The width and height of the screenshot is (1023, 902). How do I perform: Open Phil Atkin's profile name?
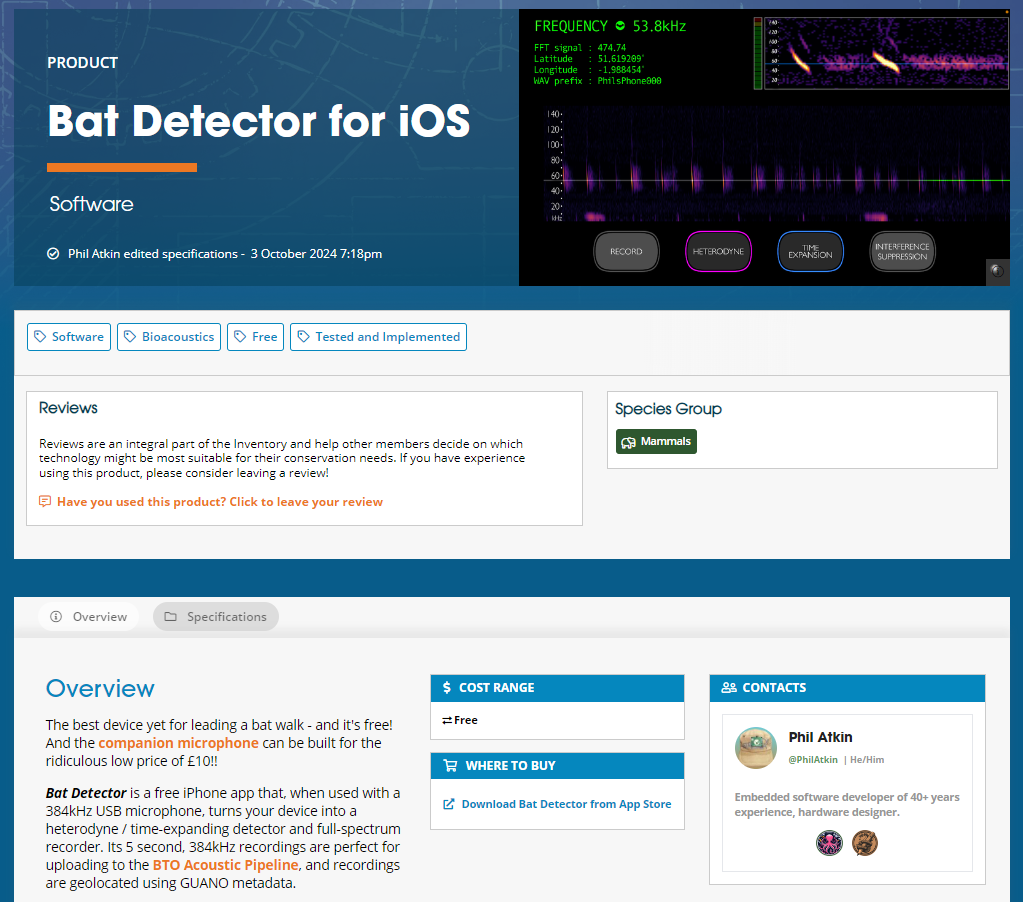click(820, 737)
